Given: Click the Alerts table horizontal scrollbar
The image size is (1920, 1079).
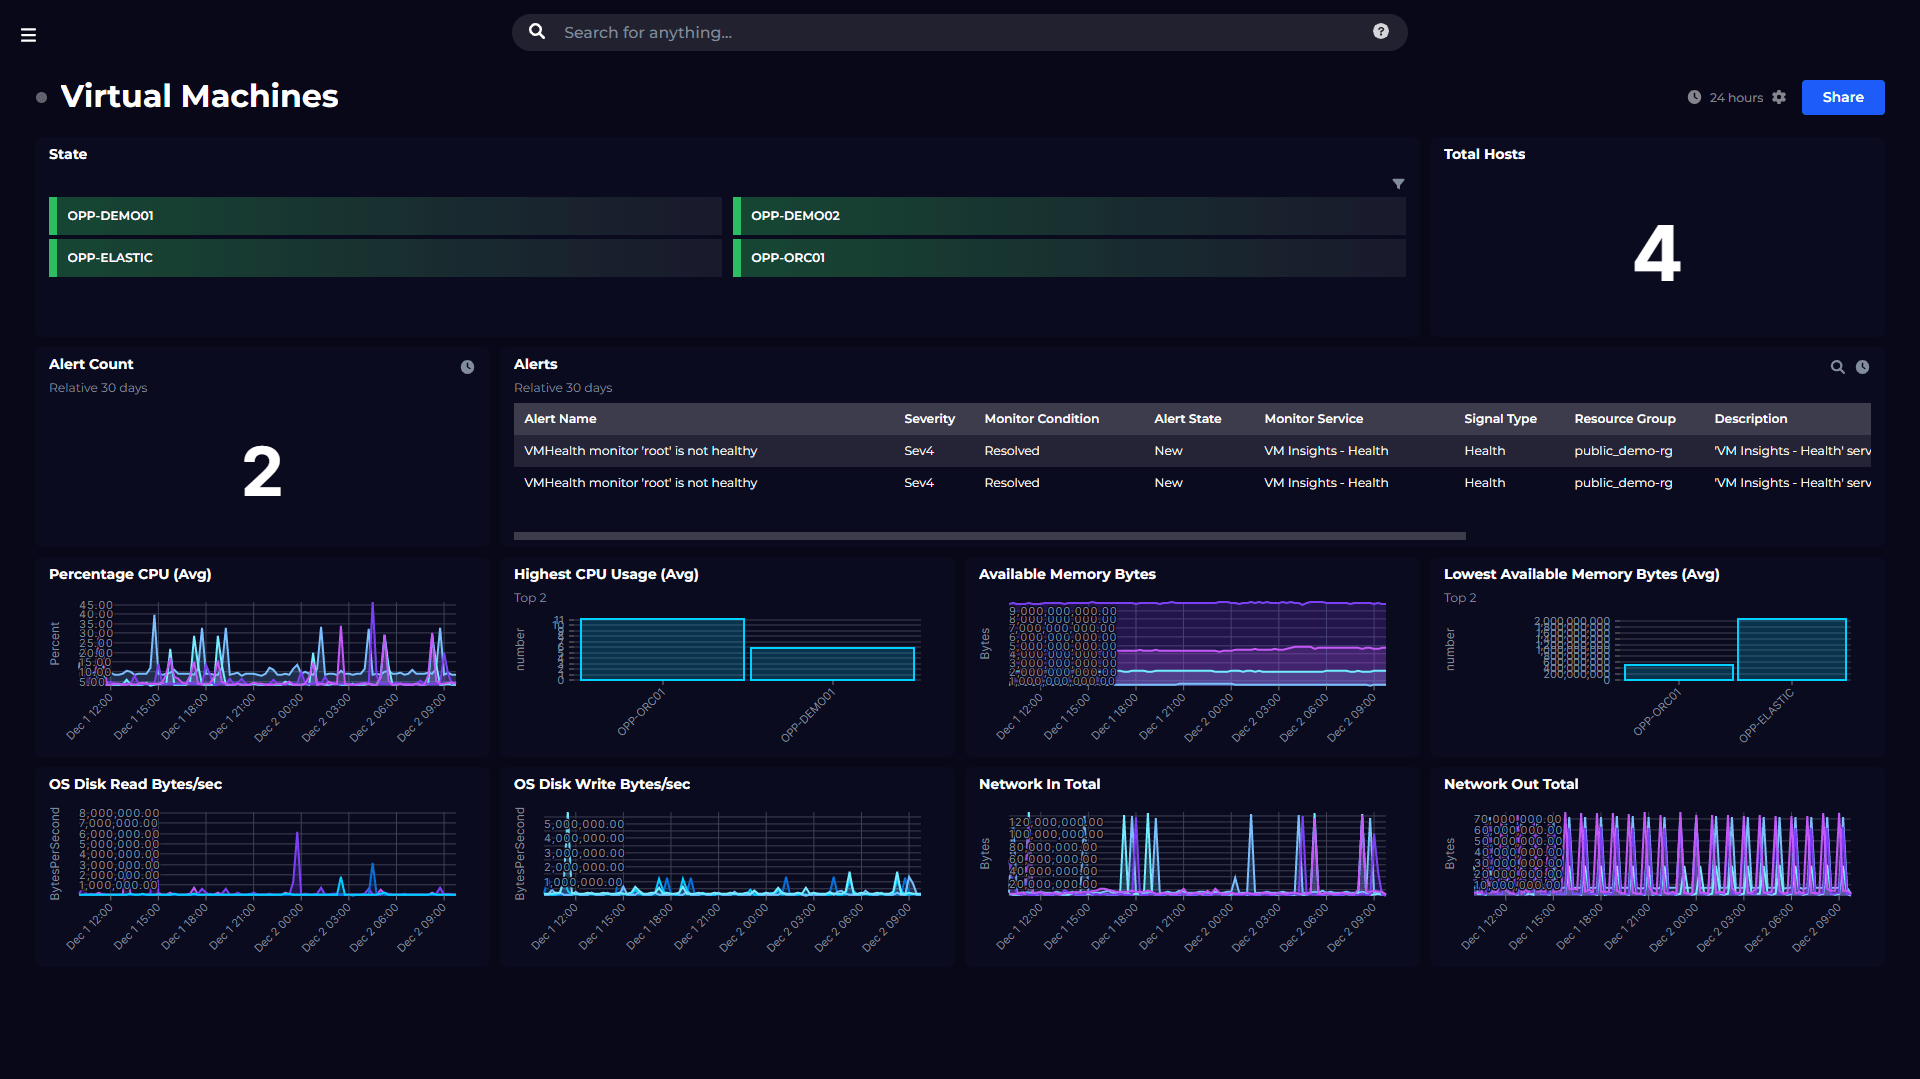Looking at the screenshot, I should point(989,536).
